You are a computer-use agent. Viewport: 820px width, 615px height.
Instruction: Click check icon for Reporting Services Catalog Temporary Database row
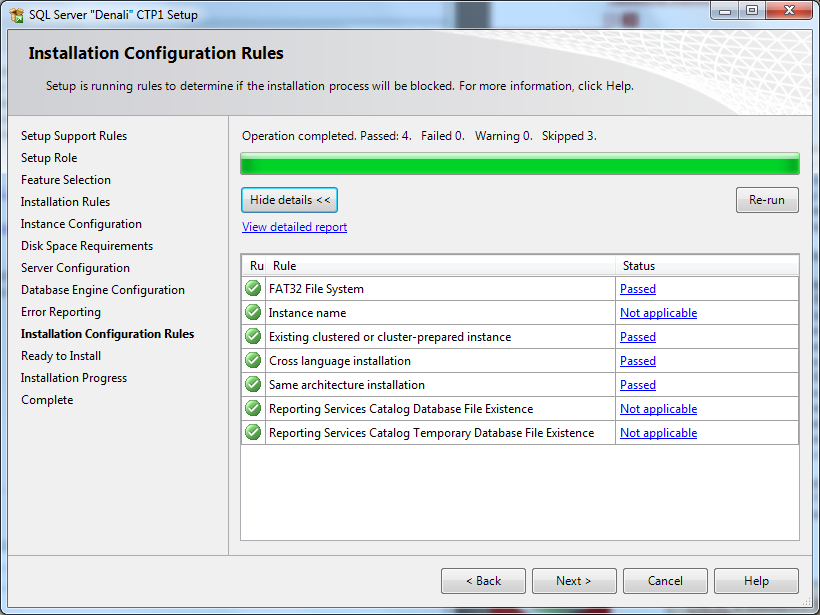253,432
